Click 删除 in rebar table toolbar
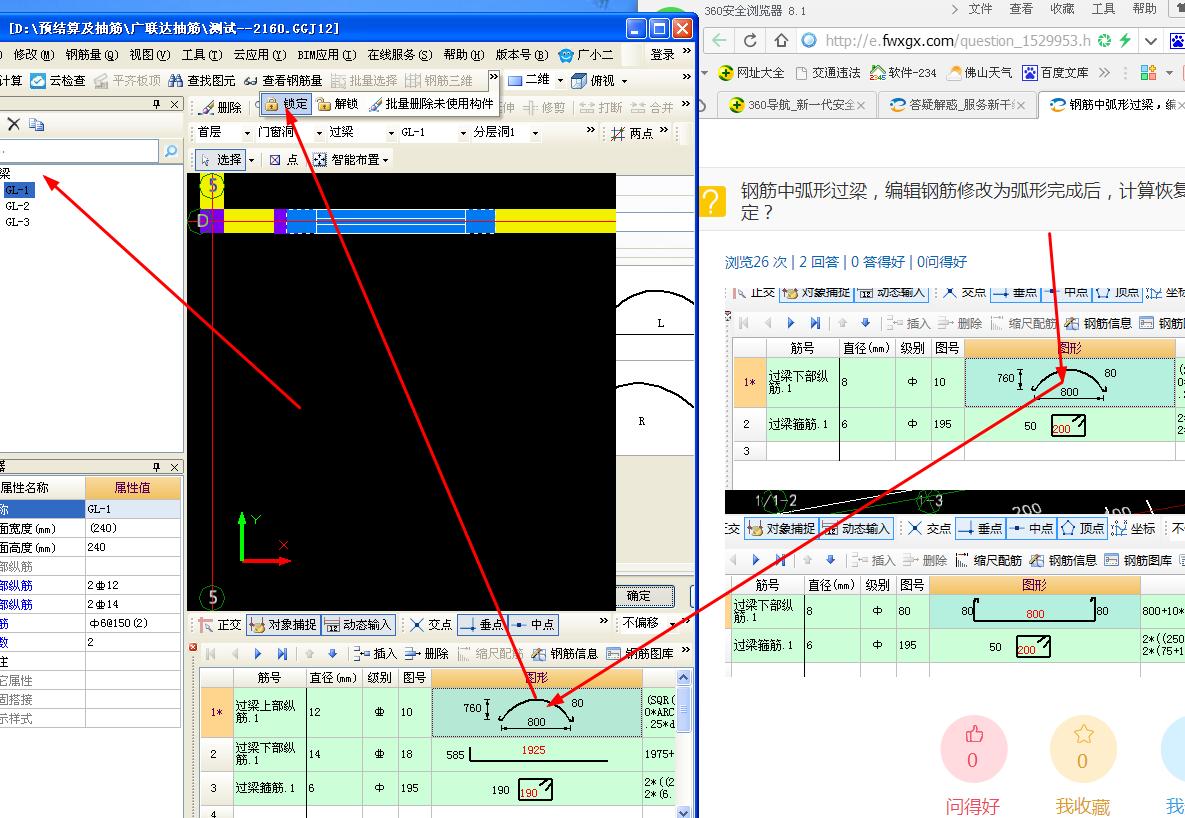The image size is (1185, 818). click(x=426, y=653)
